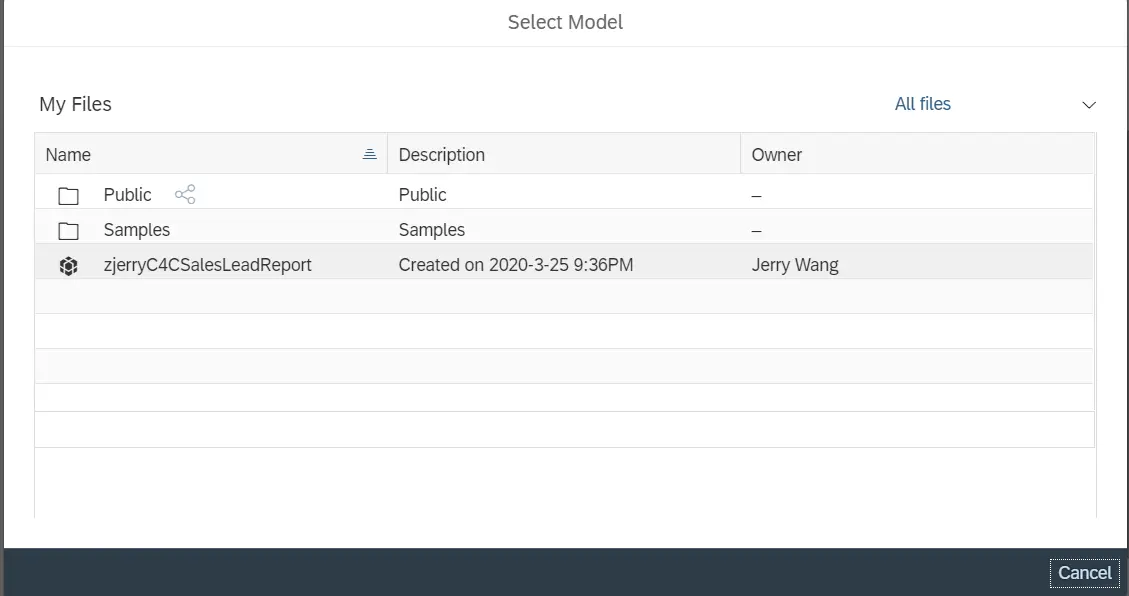Click the Select Model dialog title
1129x596 pixels.
coord(565,22)
